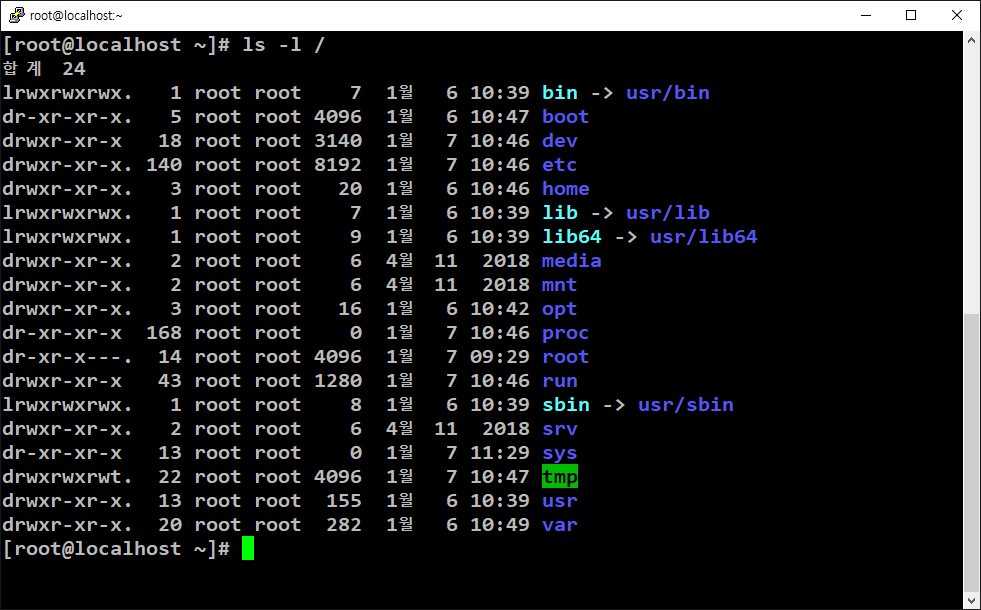The height and width of the screenshot is (610, 981).
Task: Click the 'mnt' directory name
Action: click(x=559, y=285)
